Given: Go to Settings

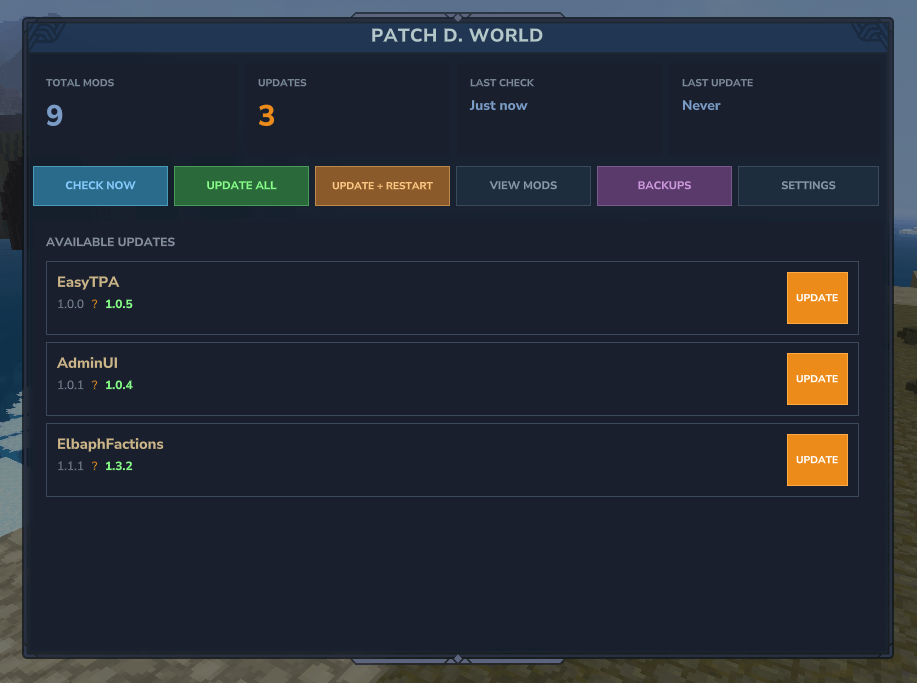Looking at the screenshot, I should pos(808,186).
